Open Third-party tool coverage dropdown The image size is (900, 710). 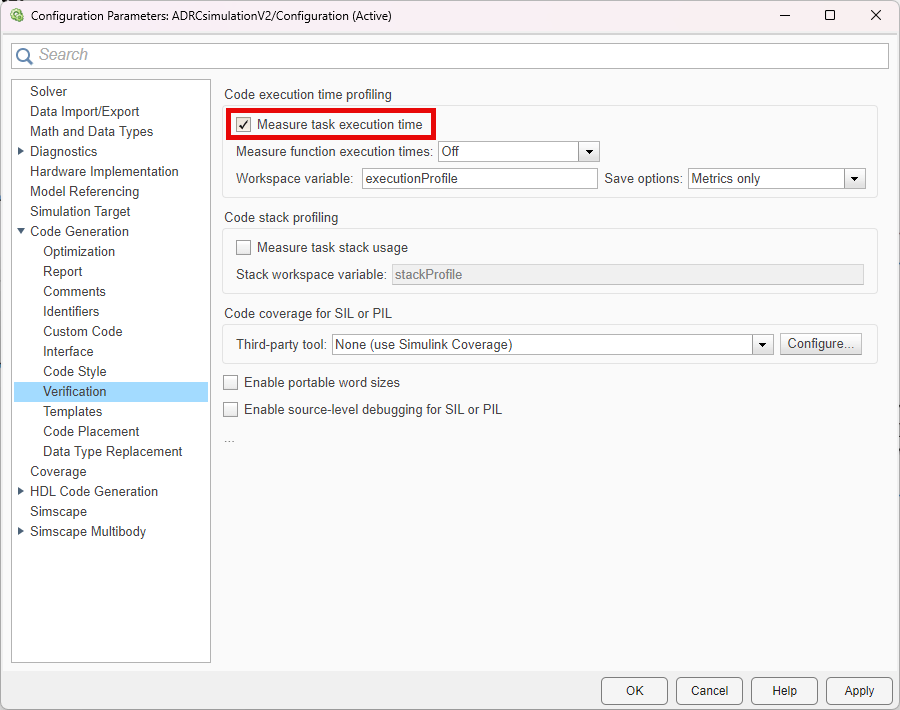coord(763,344)
